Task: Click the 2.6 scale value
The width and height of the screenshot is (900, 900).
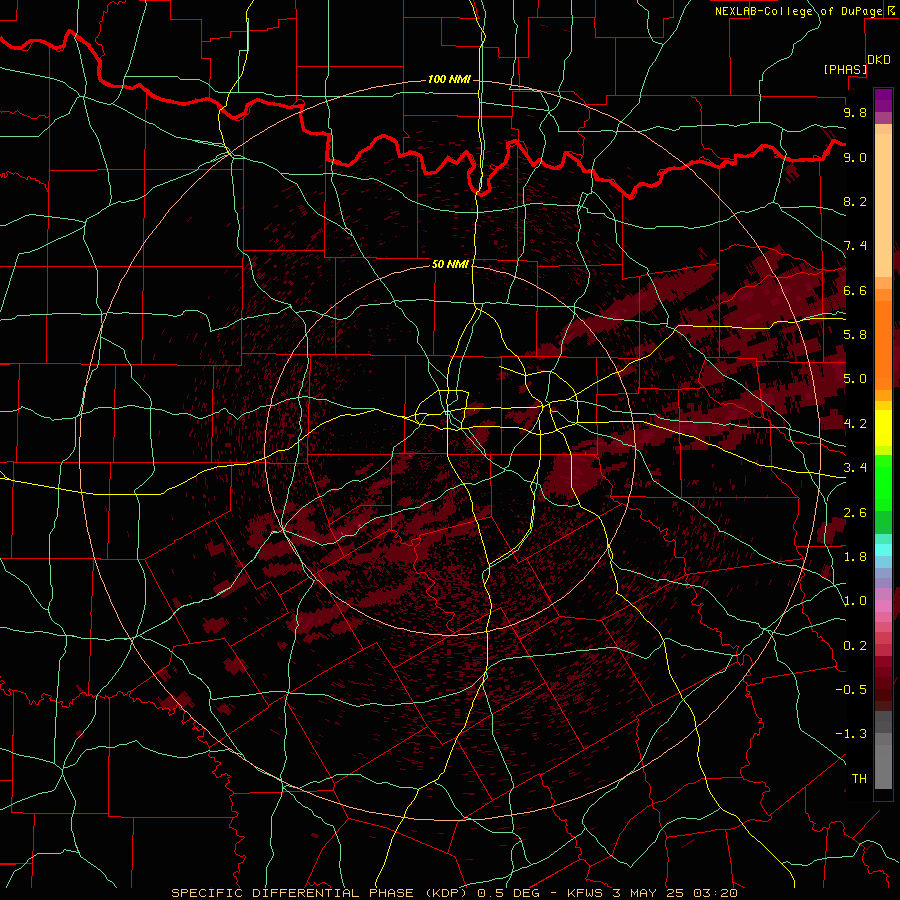Action: [855, 513]
